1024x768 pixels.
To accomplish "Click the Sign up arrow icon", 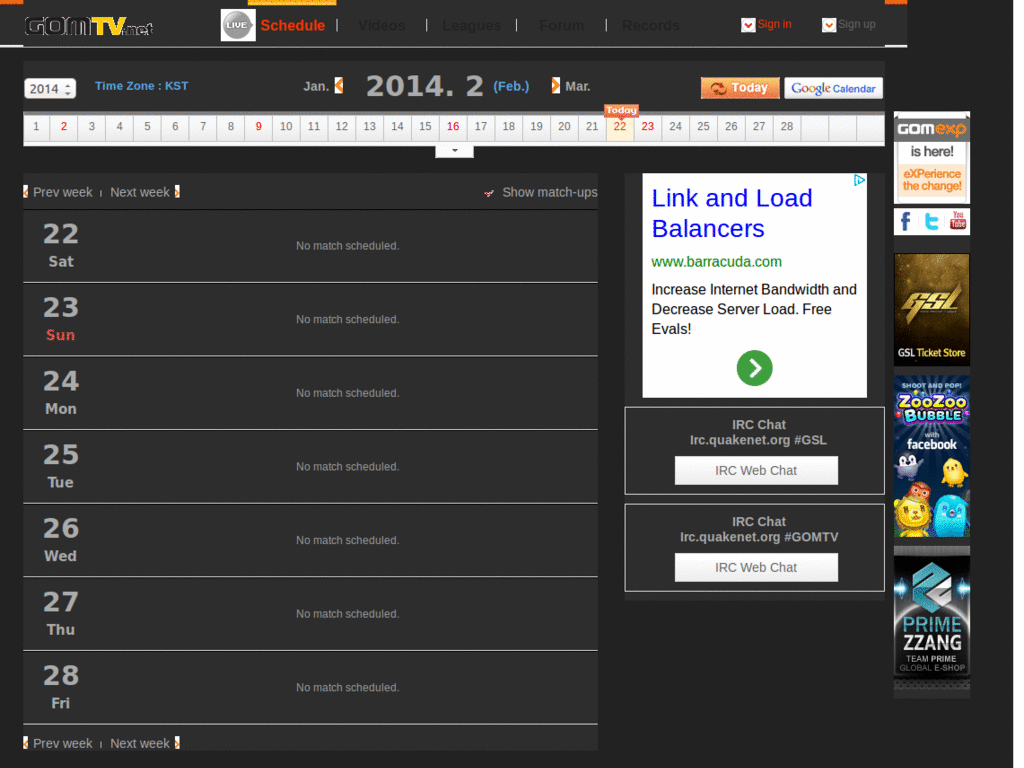I will pyautogui.click(x=829, y=25).
